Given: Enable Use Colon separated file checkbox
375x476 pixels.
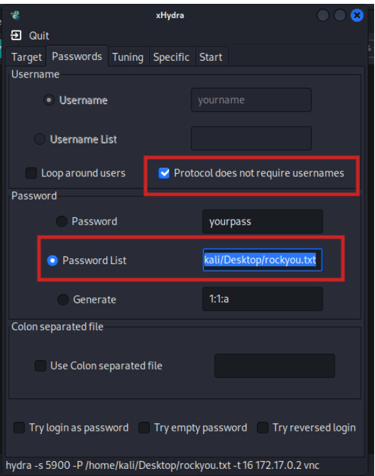Looking at the screenshot, I should tap(41, 366).
